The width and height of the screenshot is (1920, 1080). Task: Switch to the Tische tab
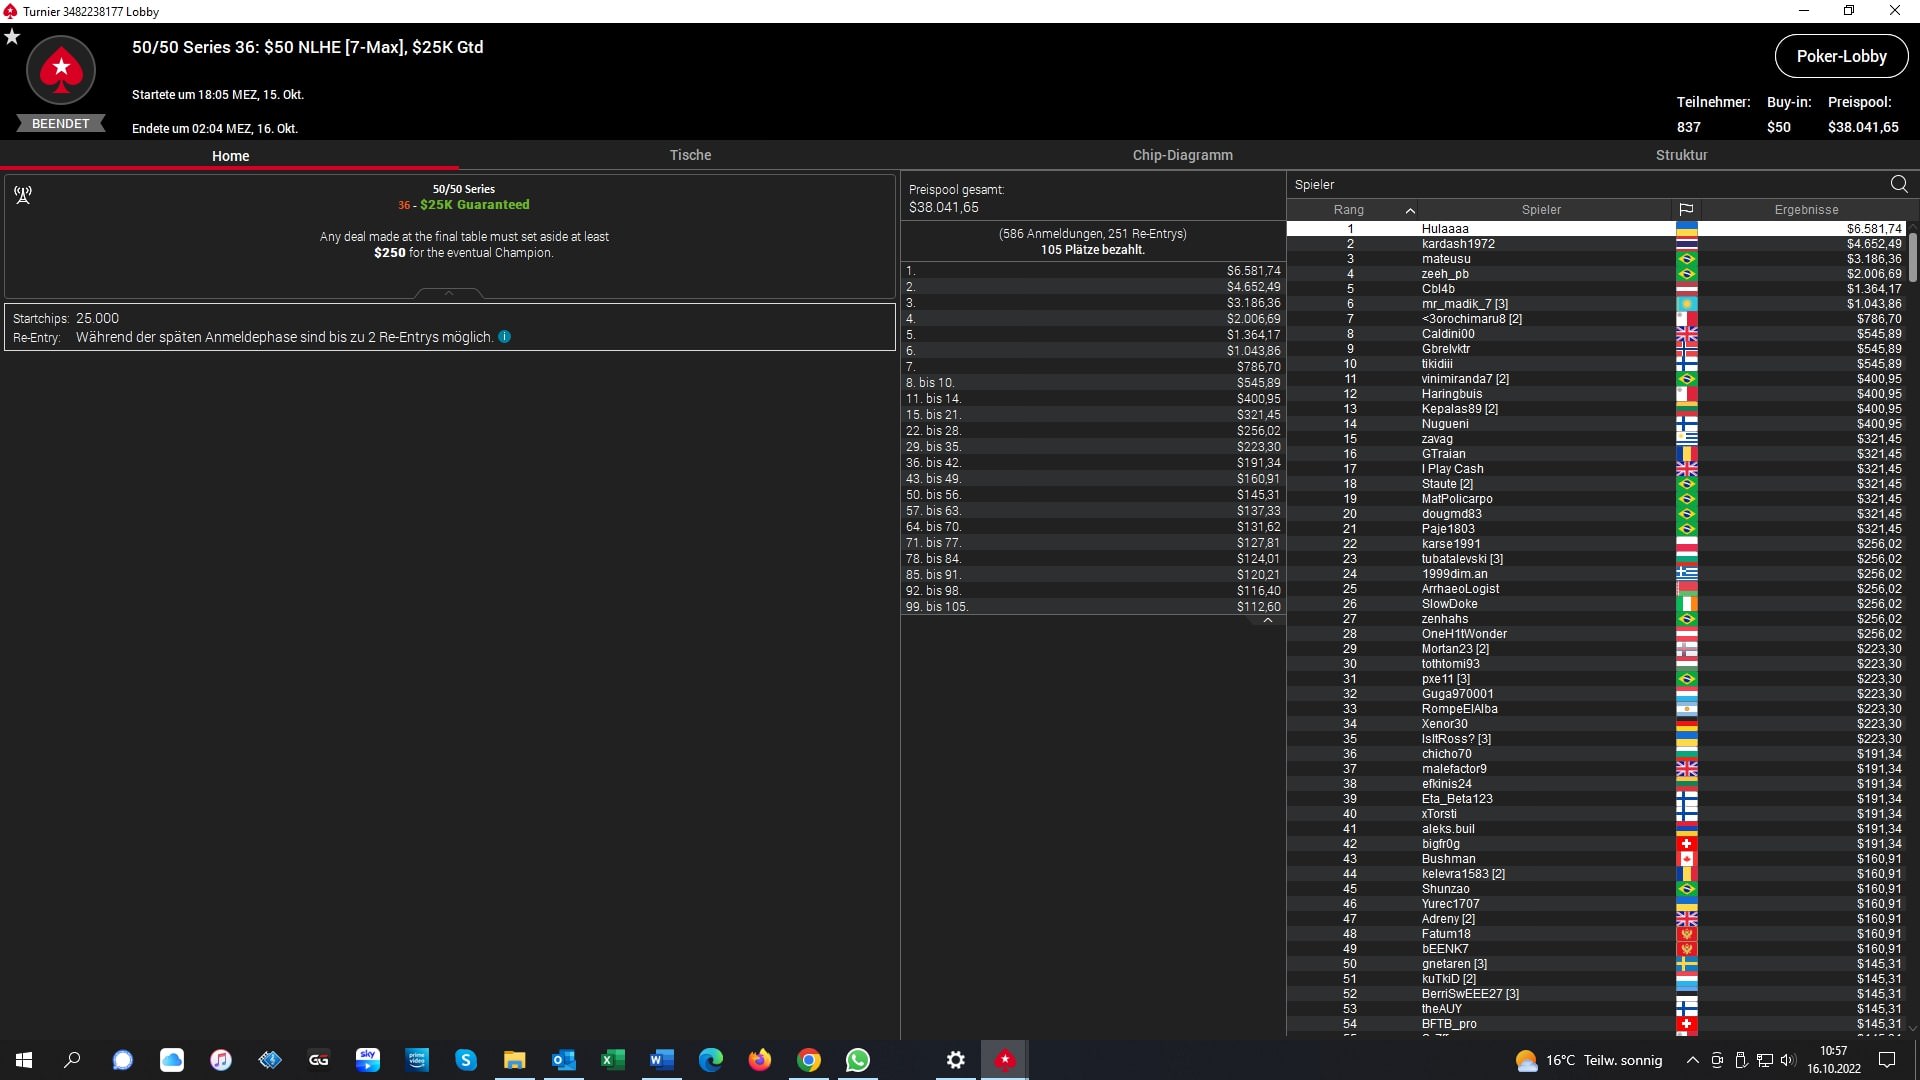pos(690,155)
